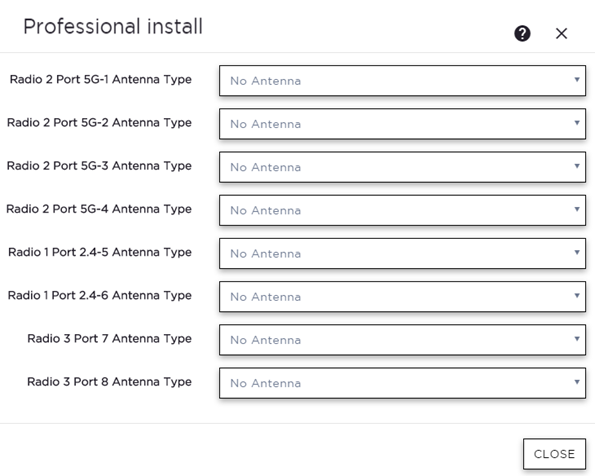The width and height of the screenshot is (595, 476).
Task: Open Radio 2 Port 5G-2 antenna dropdown
Action: coord(402,124)
